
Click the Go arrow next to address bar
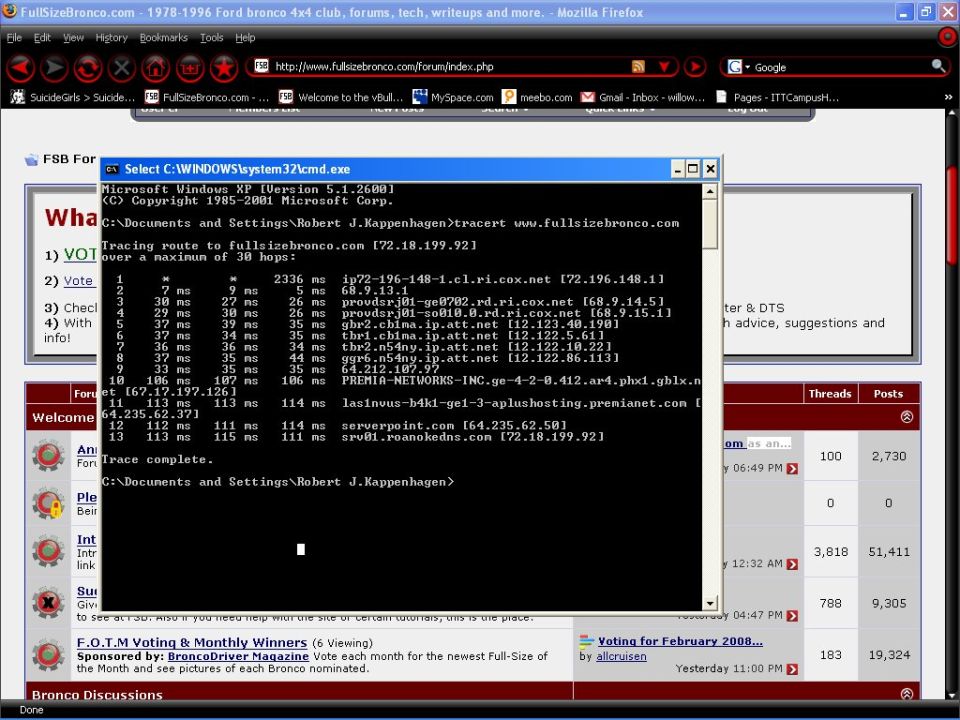click(695, 67)
